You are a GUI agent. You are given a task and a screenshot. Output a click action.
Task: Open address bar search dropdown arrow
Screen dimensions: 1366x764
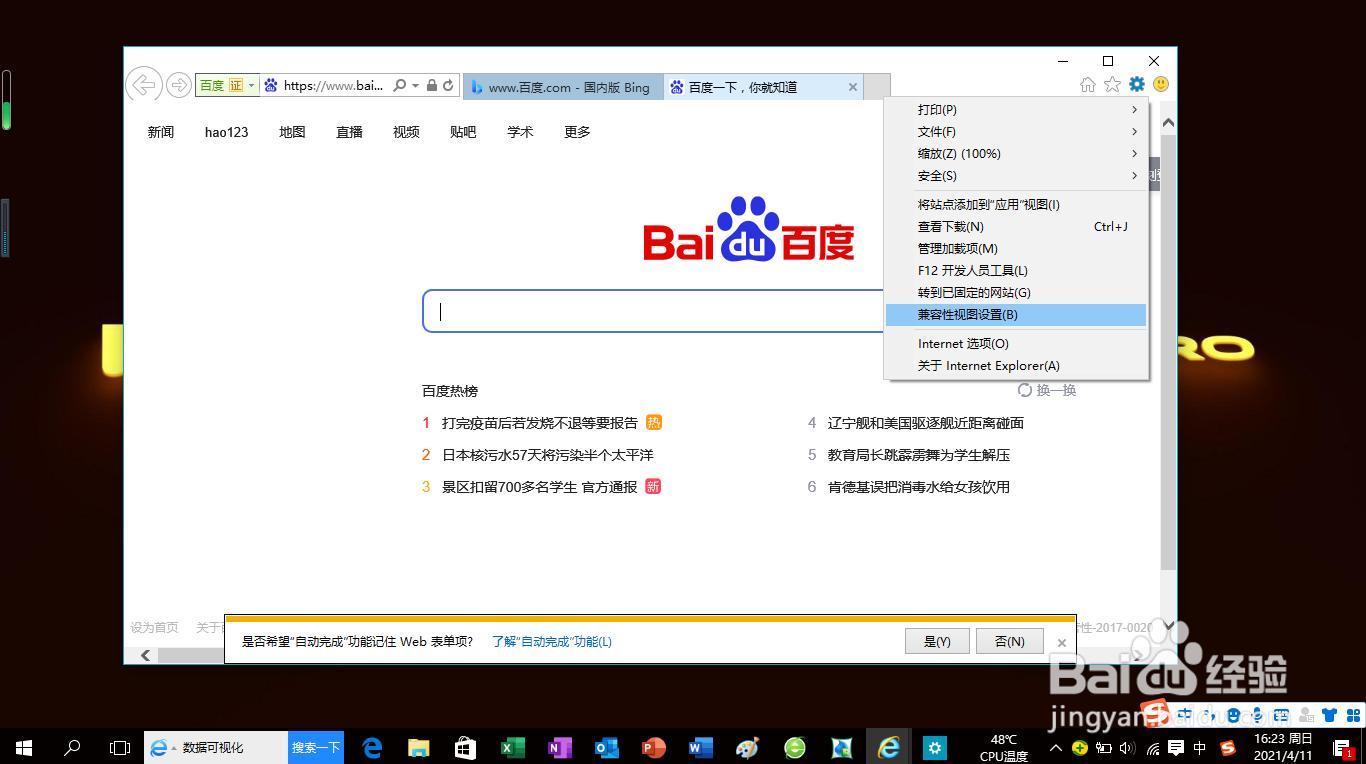416,86
